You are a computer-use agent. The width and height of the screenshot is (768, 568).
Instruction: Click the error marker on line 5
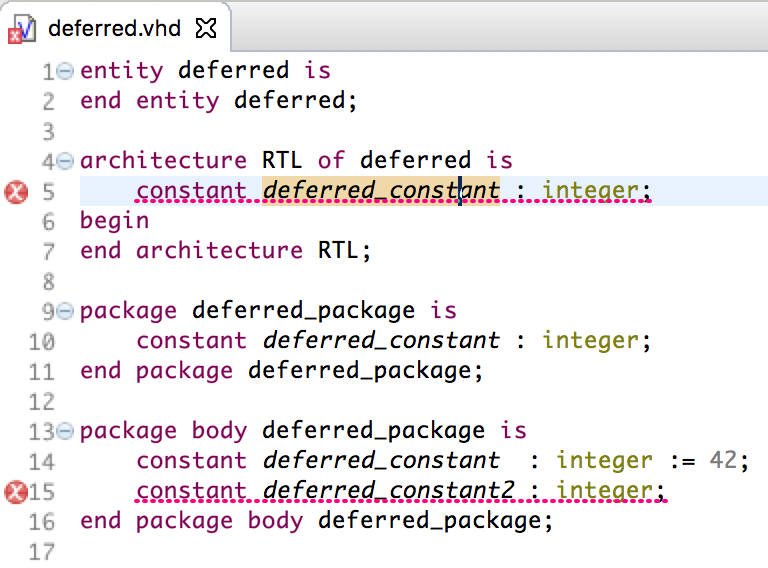click(16, 191)
